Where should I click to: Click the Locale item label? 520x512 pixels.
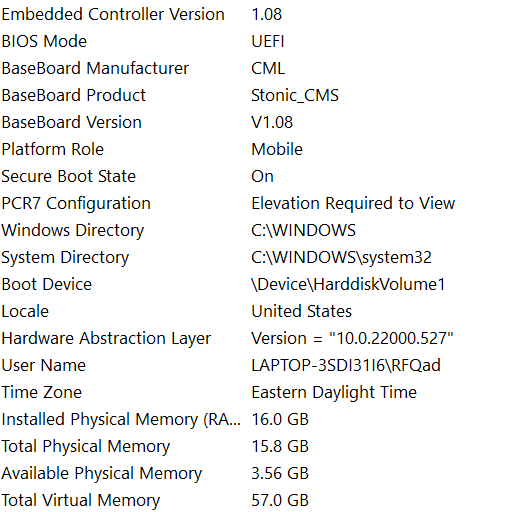coord(25,311)
